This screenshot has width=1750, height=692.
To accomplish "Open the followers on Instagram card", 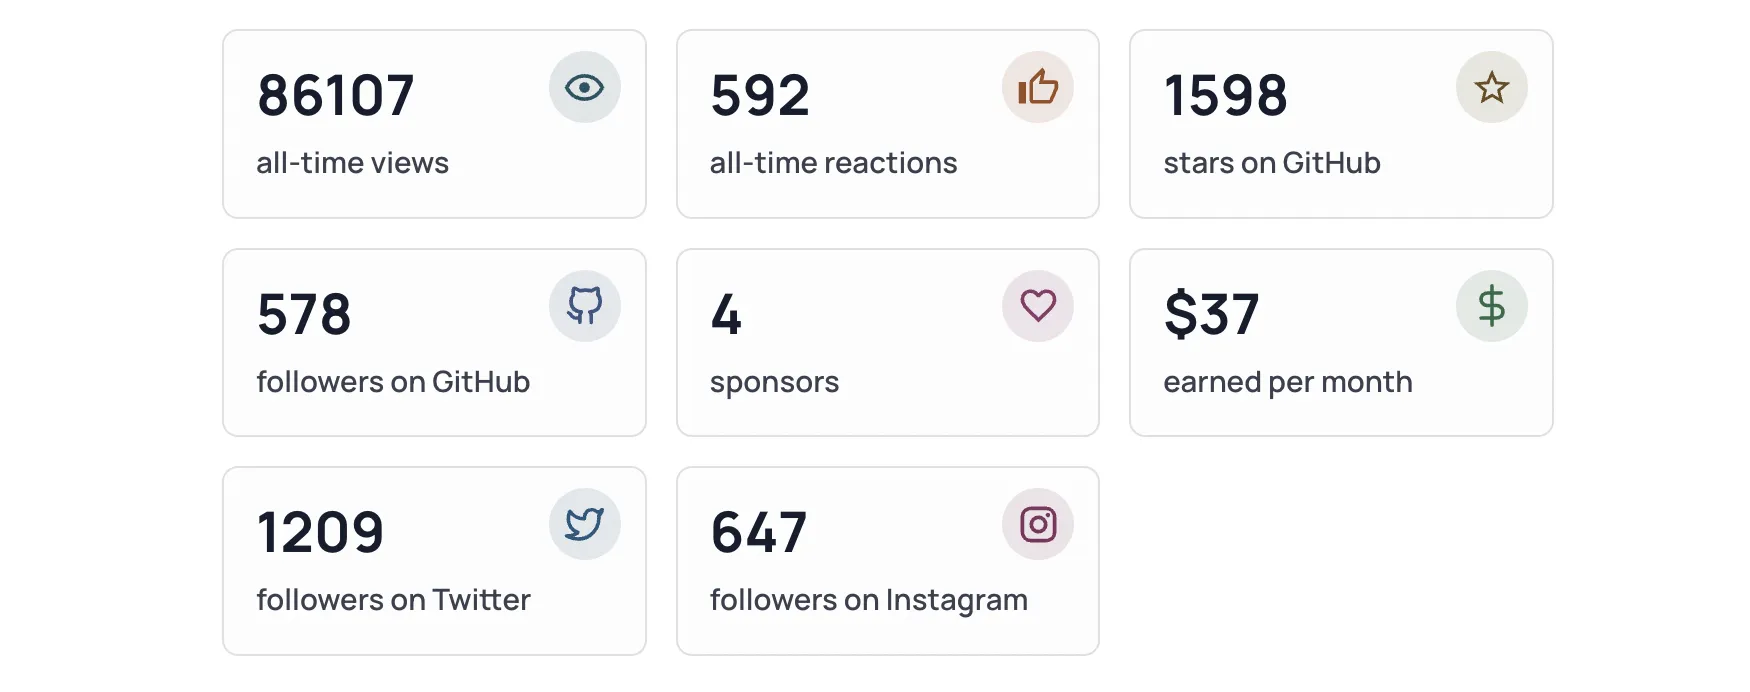I will click(887, 560).
